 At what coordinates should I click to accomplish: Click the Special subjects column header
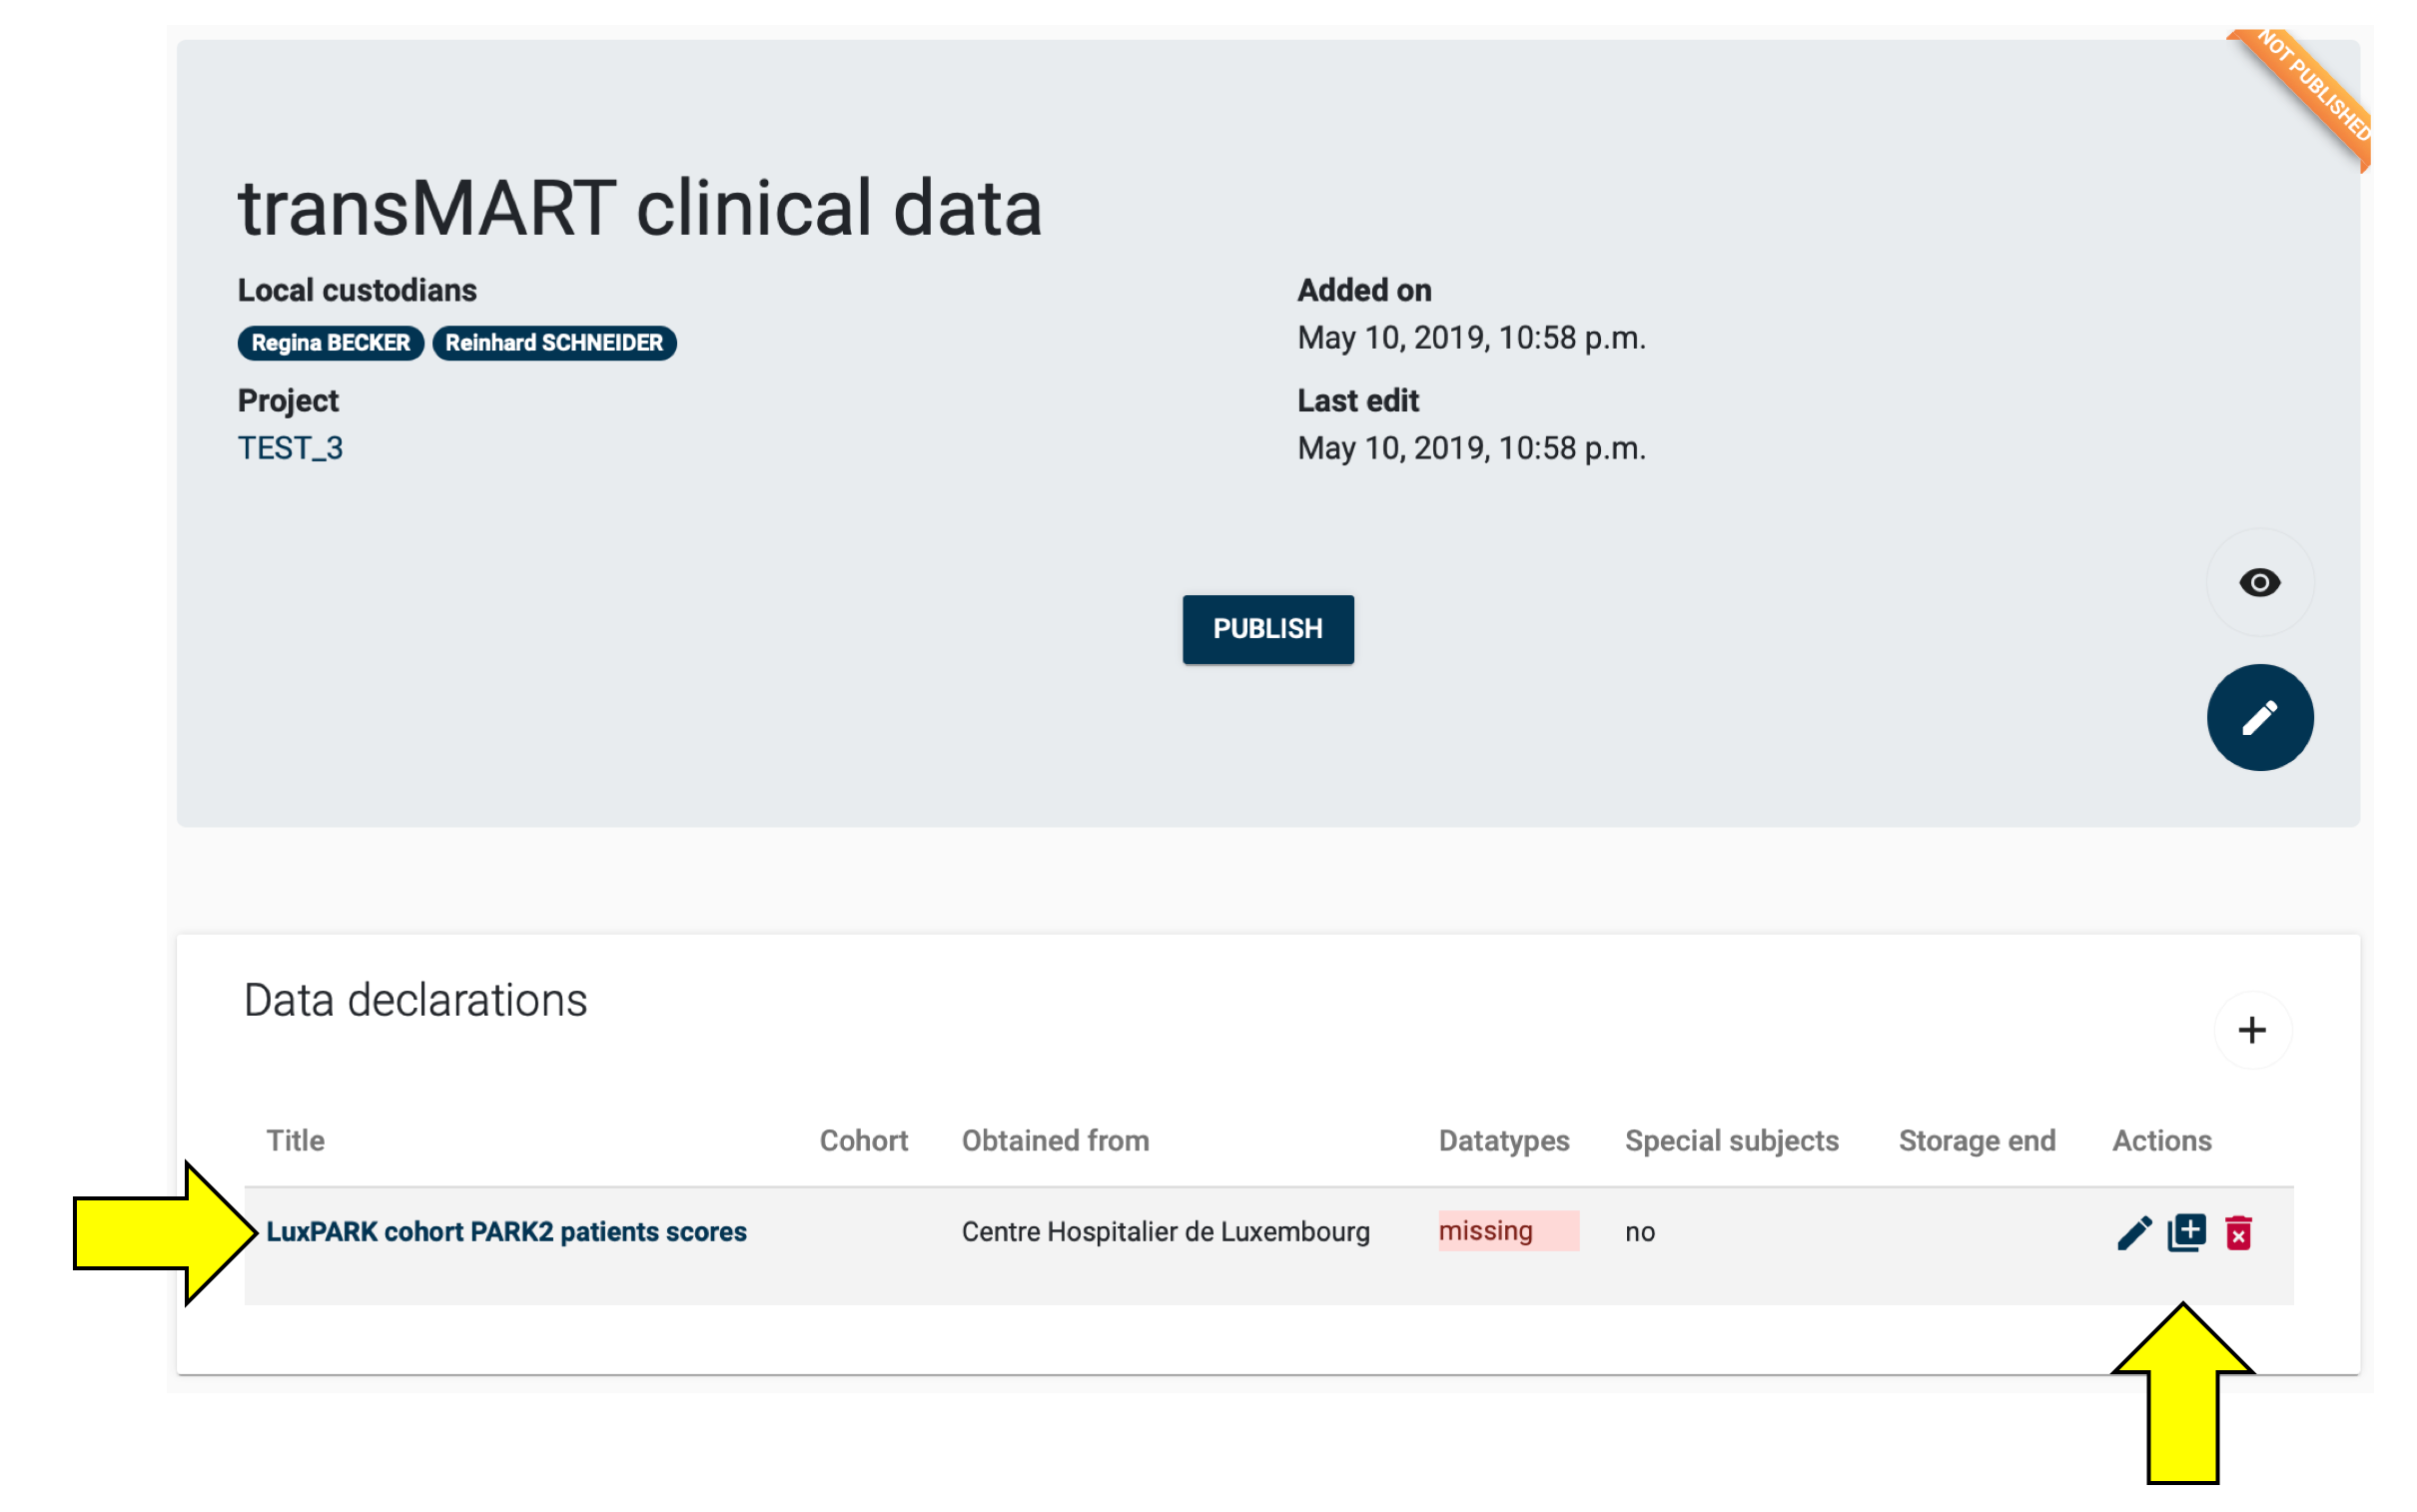pyautogui.click(x=1731, y=1140)
